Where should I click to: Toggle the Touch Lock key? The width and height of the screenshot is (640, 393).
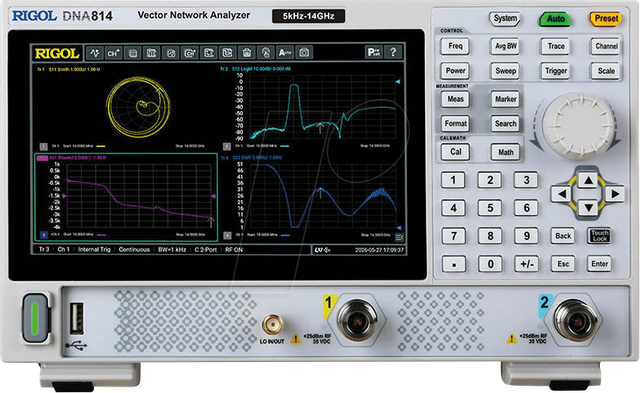click(x=600, y=236)
